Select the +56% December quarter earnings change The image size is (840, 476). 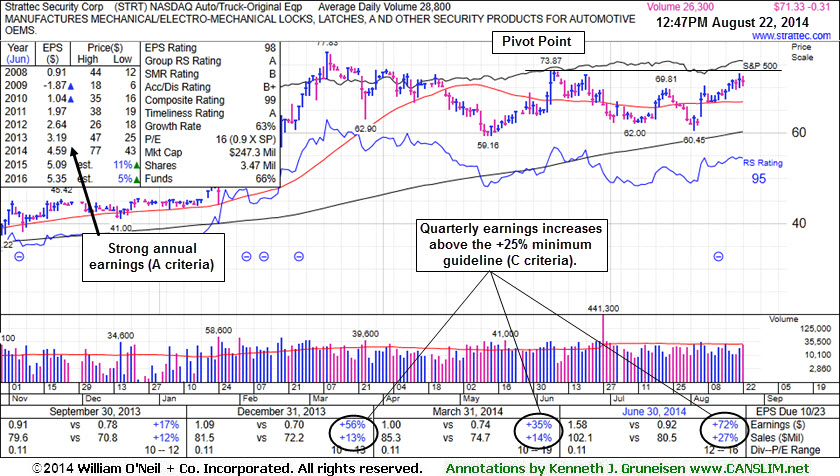pos(352,425)
